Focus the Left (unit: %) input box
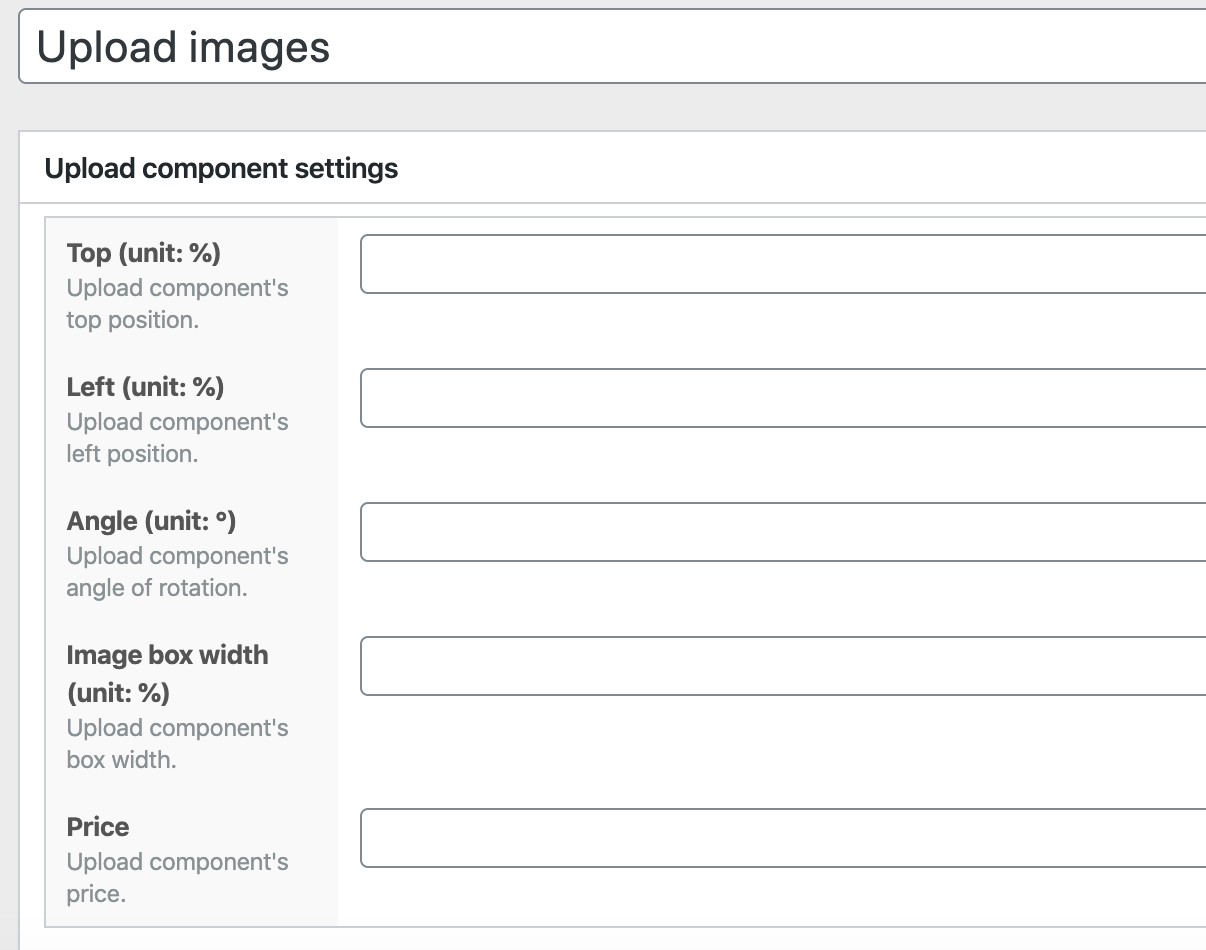This screenshot has height=950, width=1206. [x=783, y=398]
